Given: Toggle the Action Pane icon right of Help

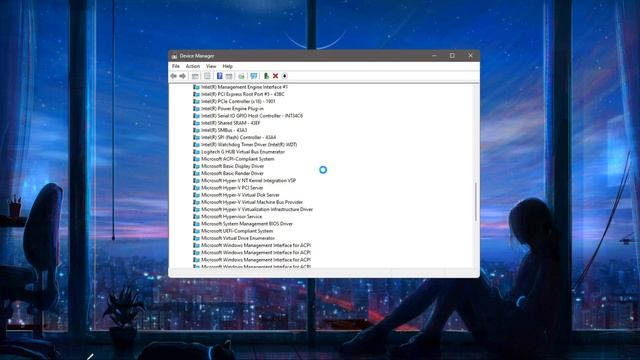Looking at the screenshot, I should 229,76.
